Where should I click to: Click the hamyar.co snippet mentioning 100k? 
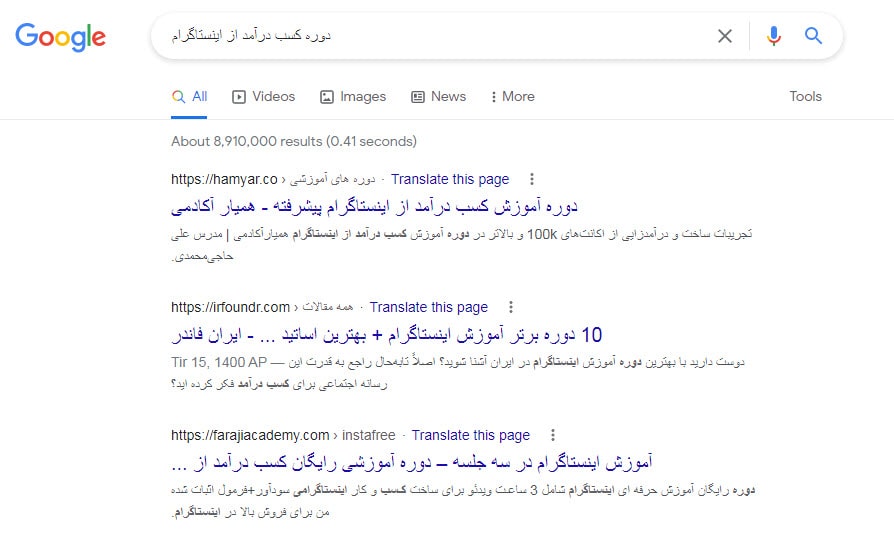click(x=462, y=245)
